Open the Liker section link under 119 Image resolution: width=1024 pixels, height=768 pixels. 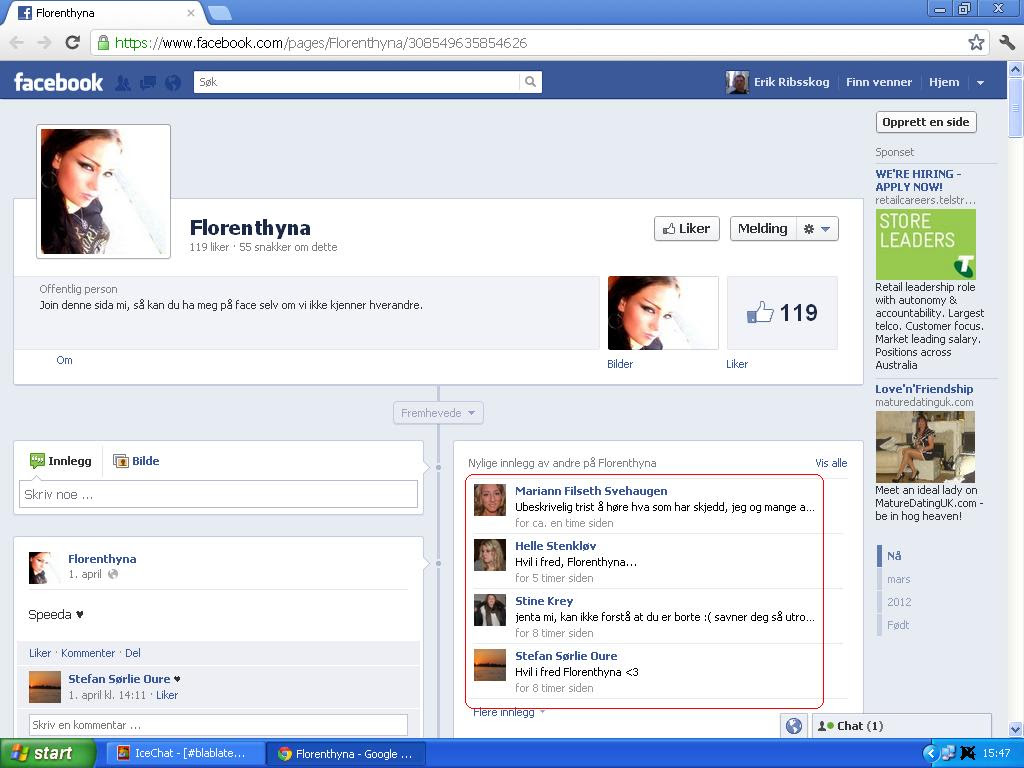tap(737, 364)
